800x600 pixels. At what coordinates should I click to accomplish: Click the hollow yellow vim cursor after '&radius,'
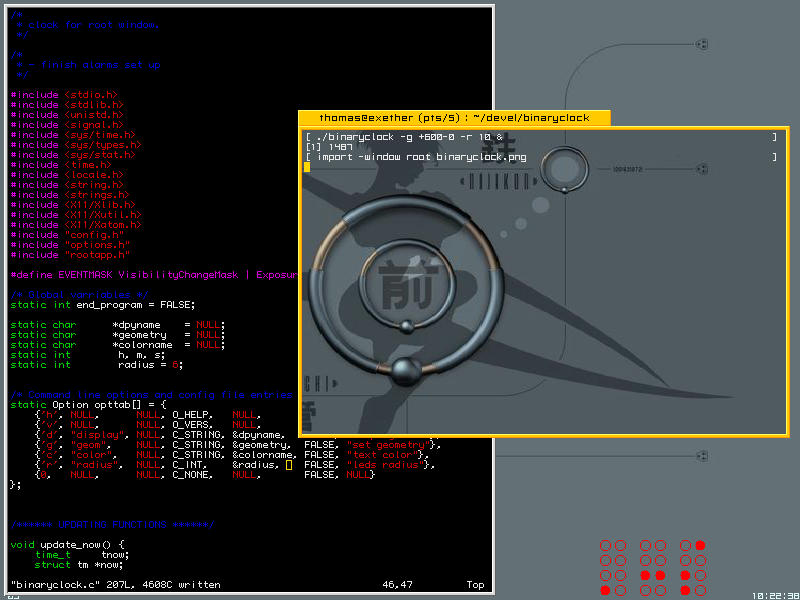pyautogui.click(x=289, y=465)
